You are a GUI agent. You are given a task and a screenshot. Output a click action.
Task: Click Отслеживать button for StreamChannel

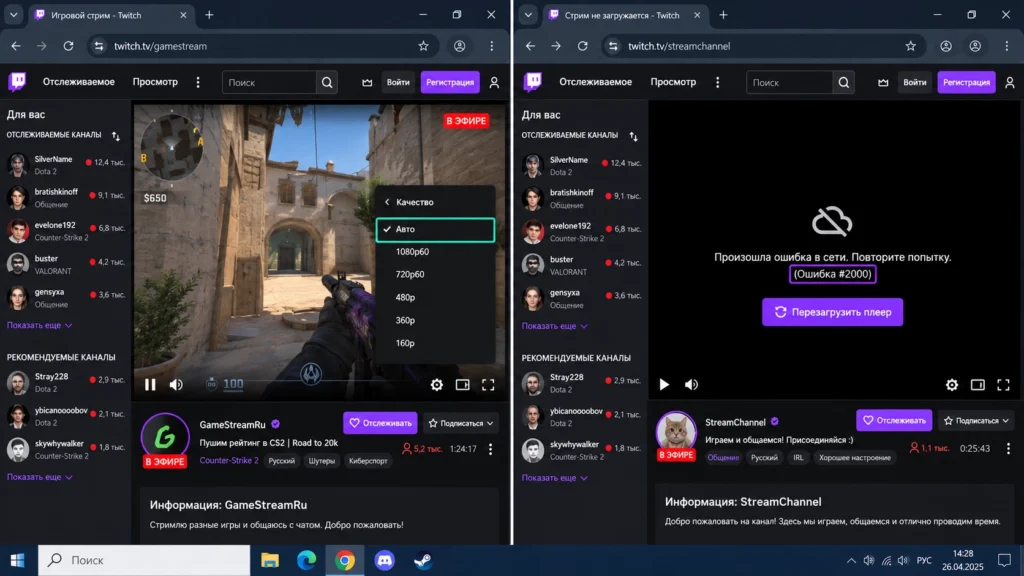click(x=894, y=421)
